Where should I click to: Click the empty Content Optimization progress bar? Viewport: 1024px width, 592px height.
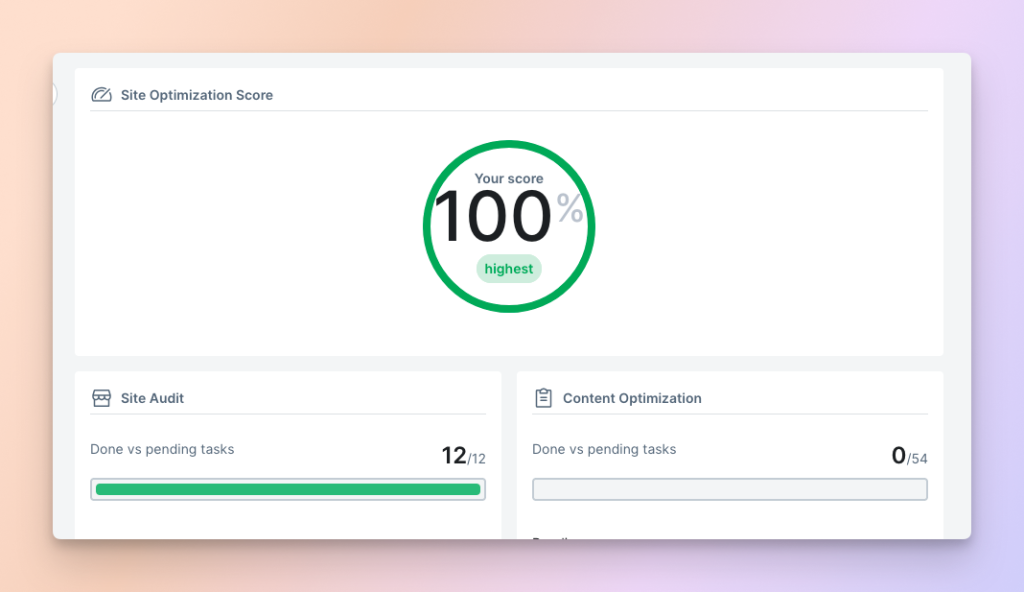click(x=730, y=489)
